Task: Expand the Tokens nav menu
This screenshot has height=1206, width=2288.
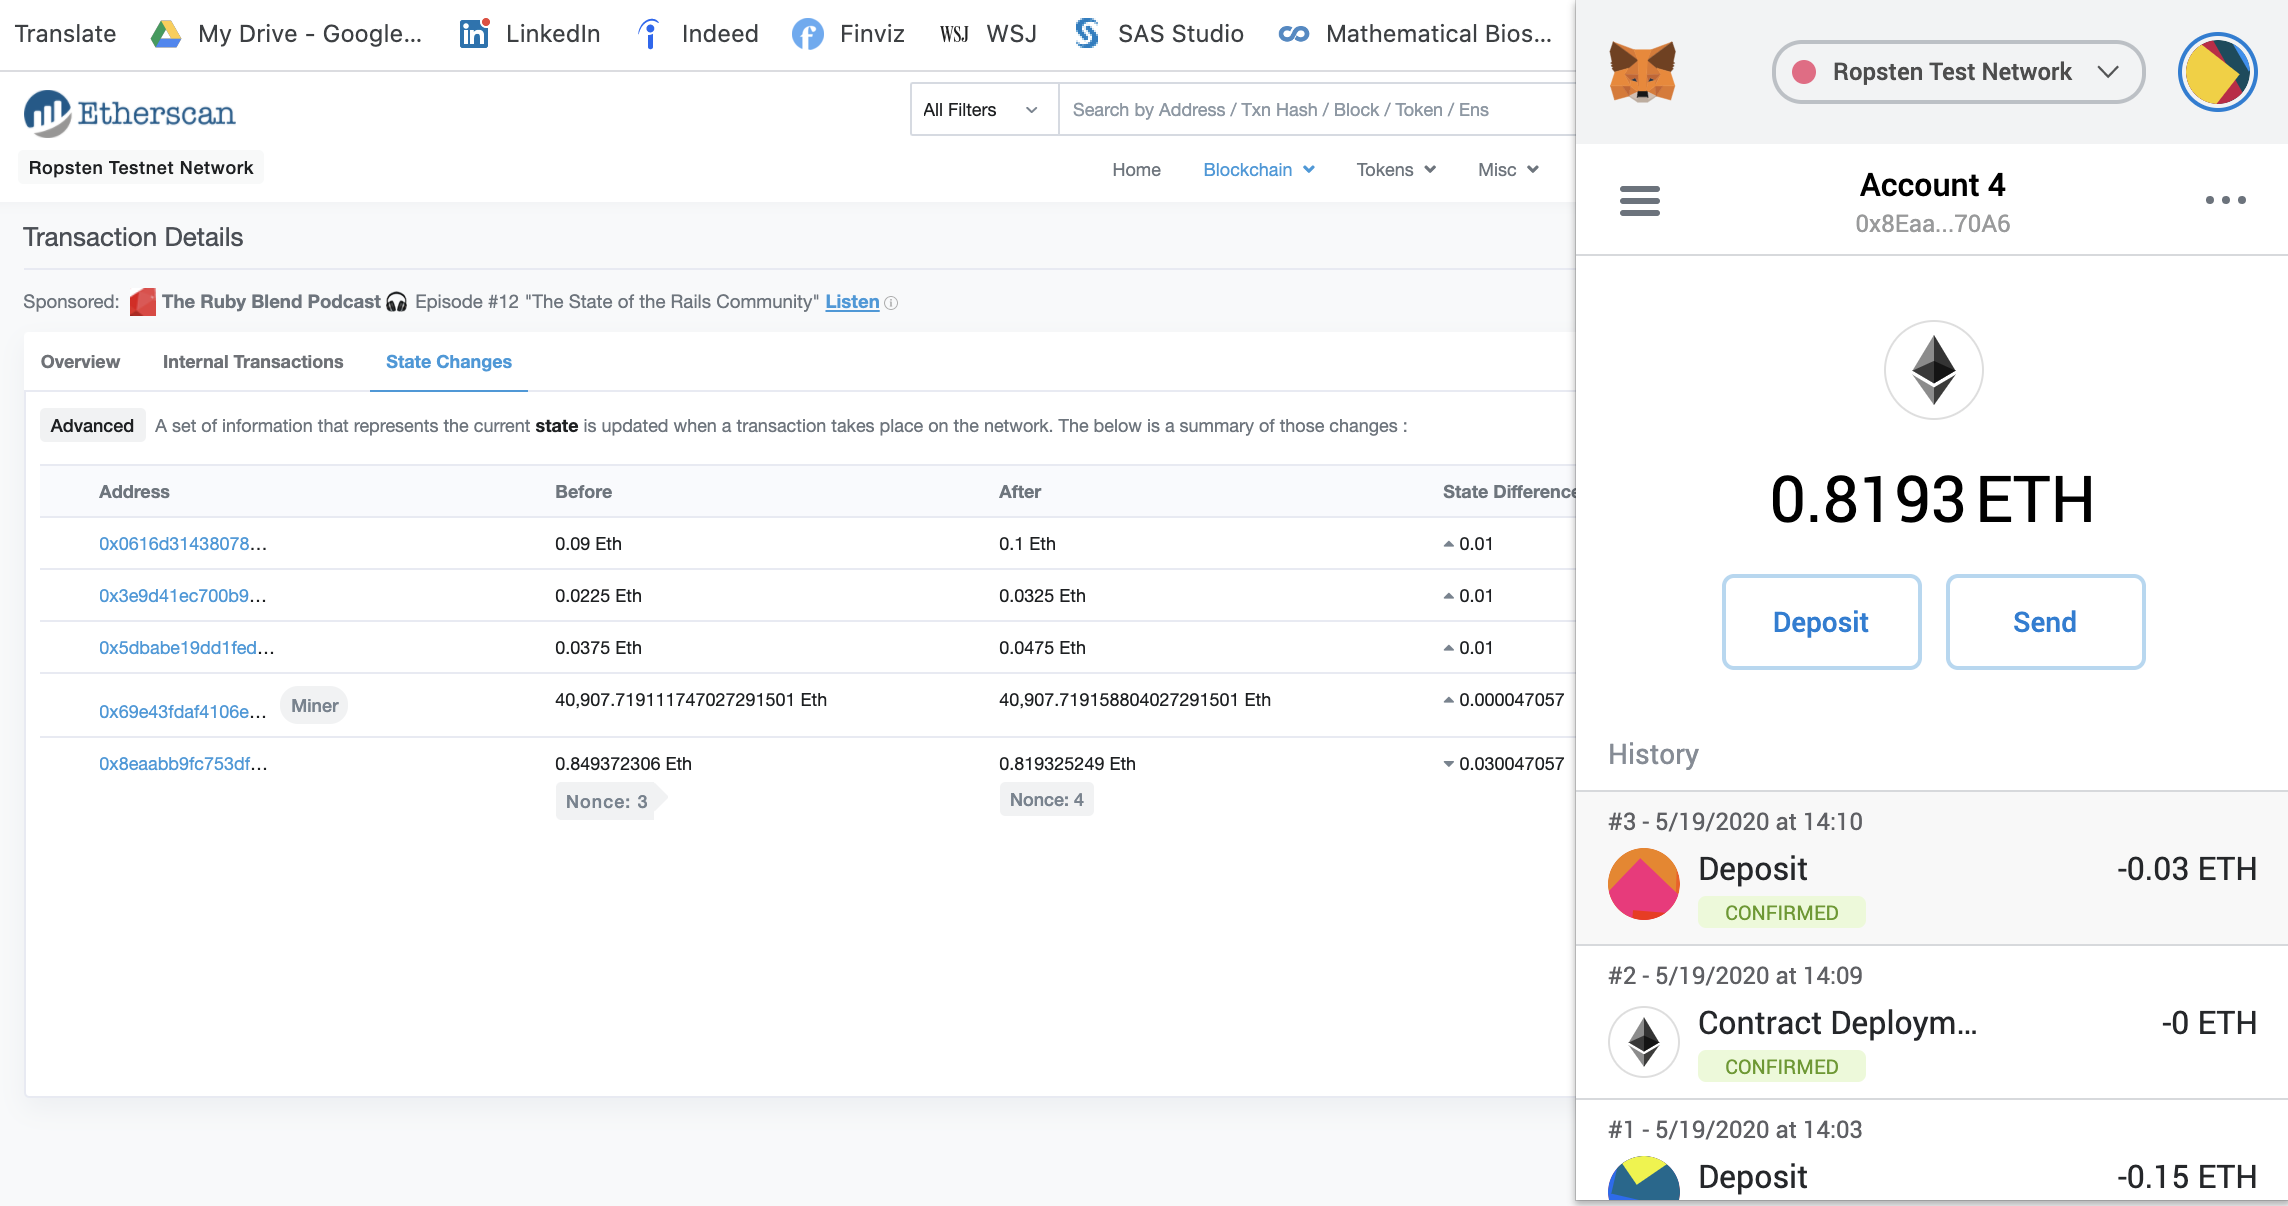Action: coord(1395,170)
